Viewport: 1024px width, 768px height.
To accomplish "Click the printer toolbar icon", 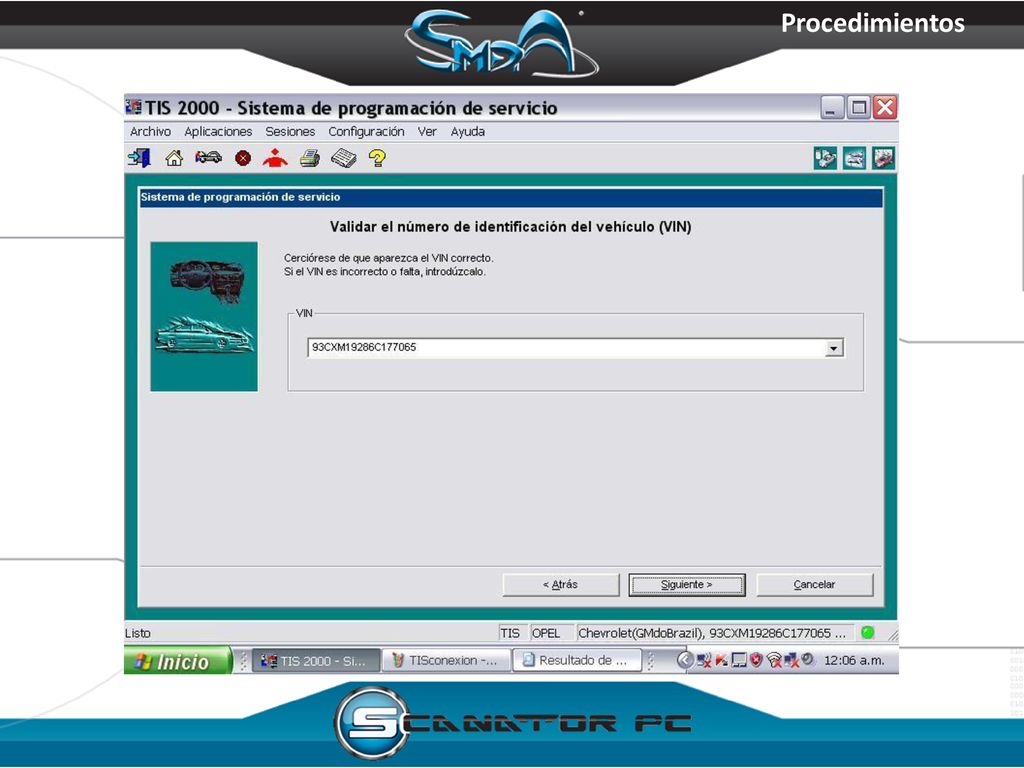I will click(310, 158).
